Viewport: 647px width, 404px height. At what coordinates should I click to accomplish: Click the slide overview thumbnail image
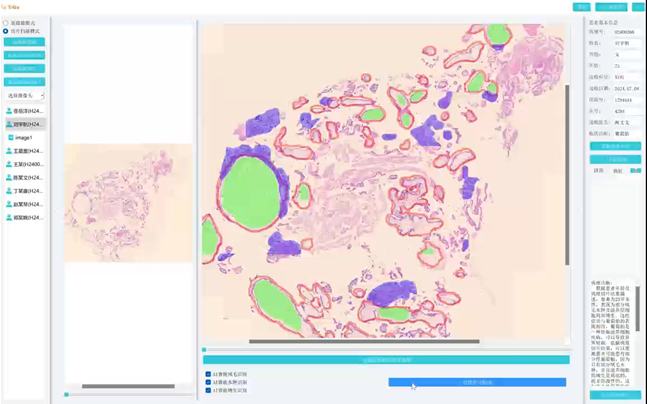128,203
